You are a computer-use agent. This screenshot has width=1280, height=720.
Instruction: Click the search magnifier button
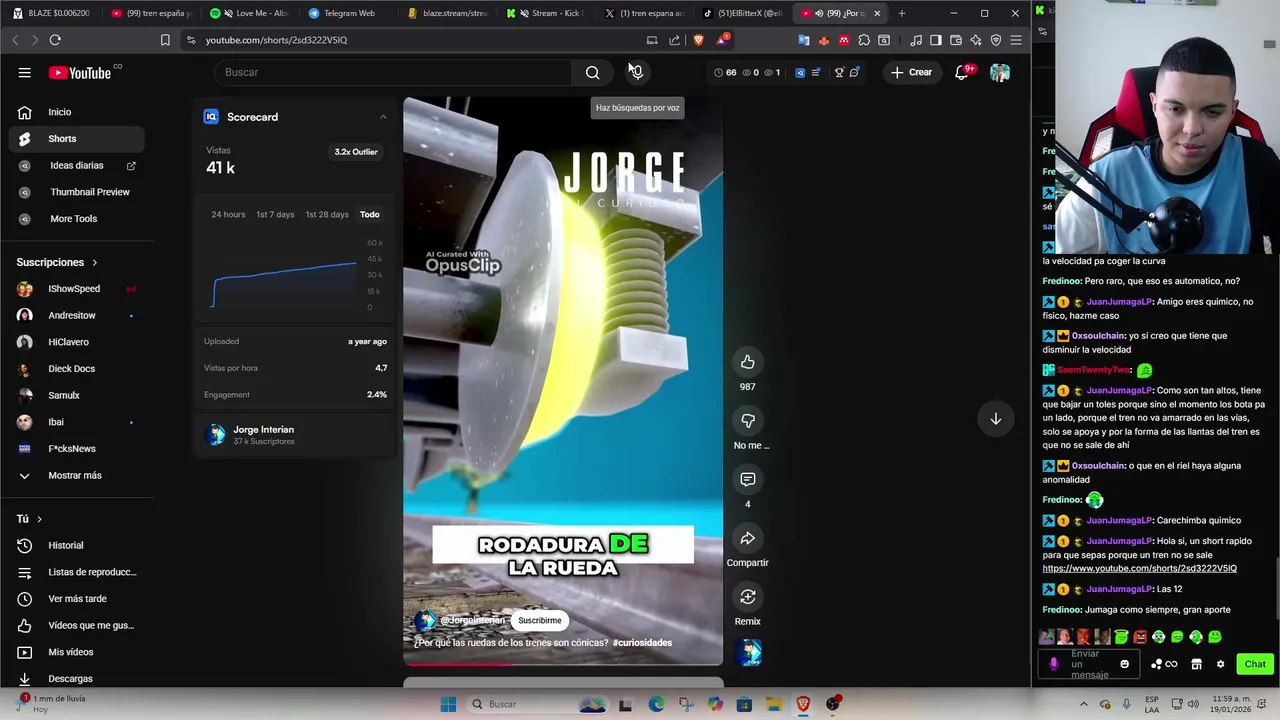pos(593,72)
